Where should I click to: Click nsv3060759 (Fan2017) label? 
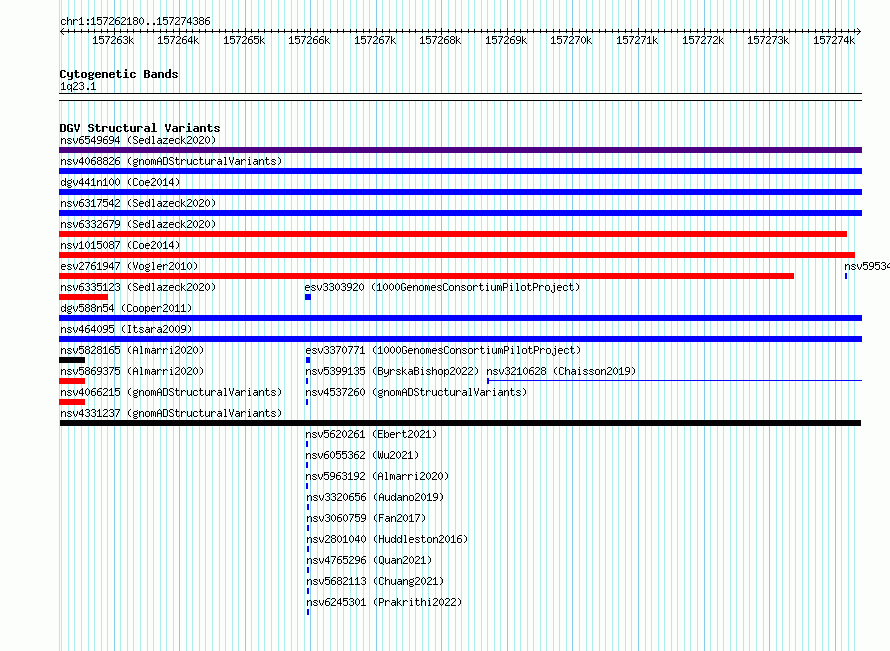366,518
